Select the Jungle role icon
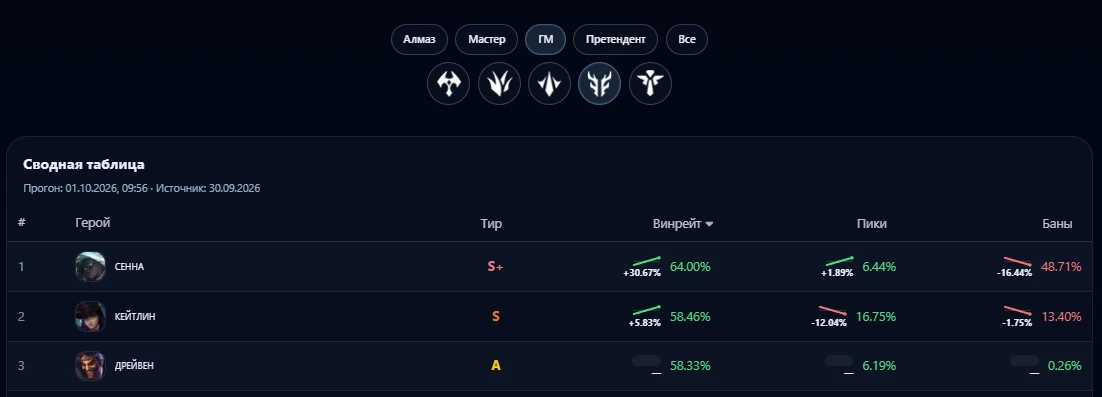 [499, 84]
